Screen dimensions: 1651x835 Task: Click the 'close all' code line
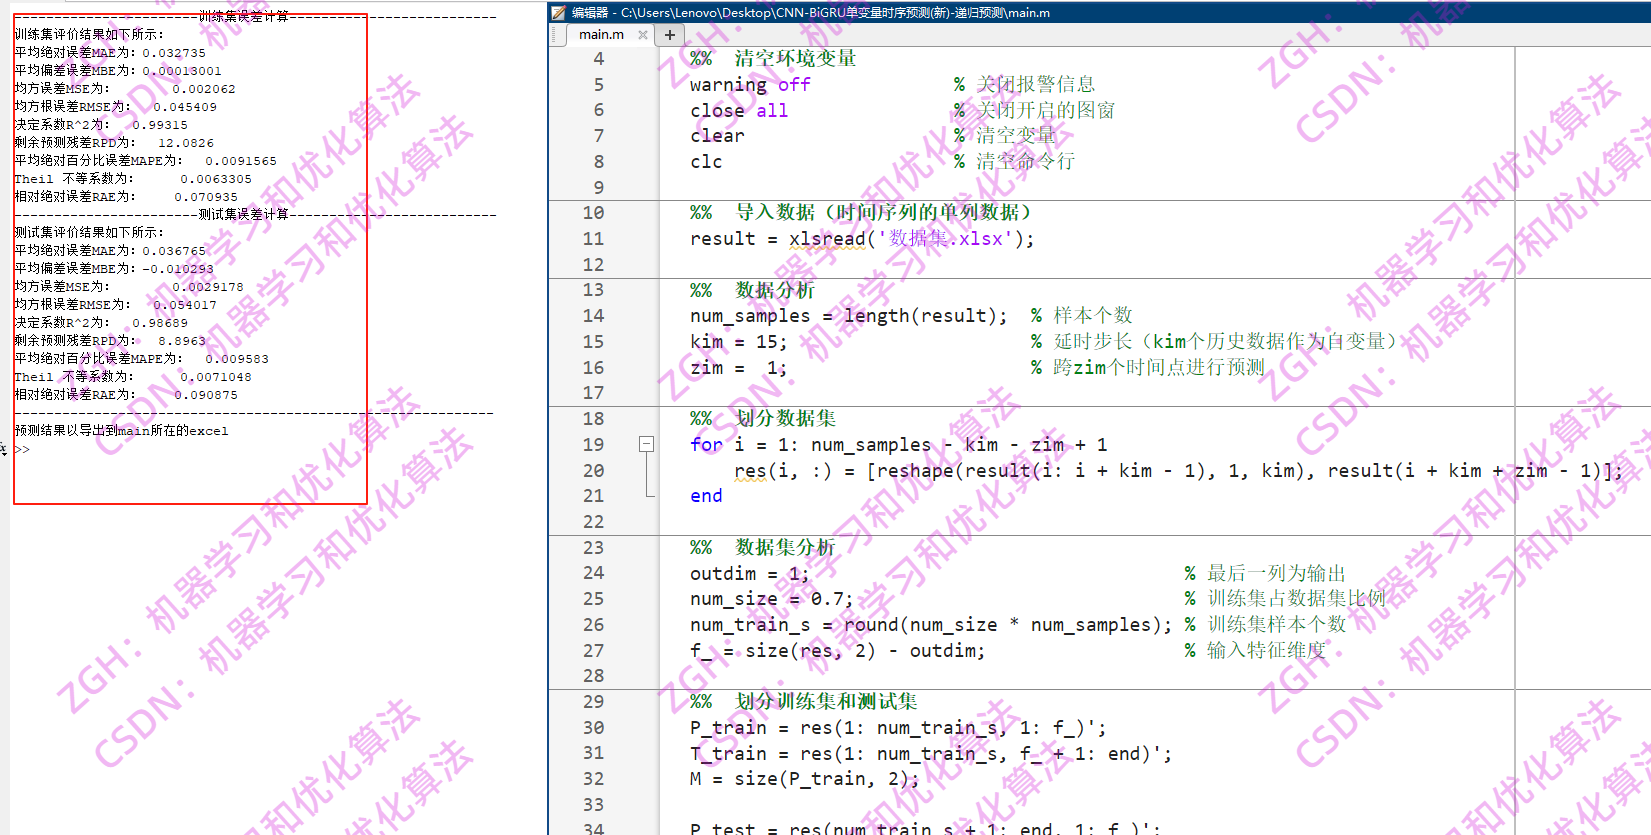coord(739,111)
